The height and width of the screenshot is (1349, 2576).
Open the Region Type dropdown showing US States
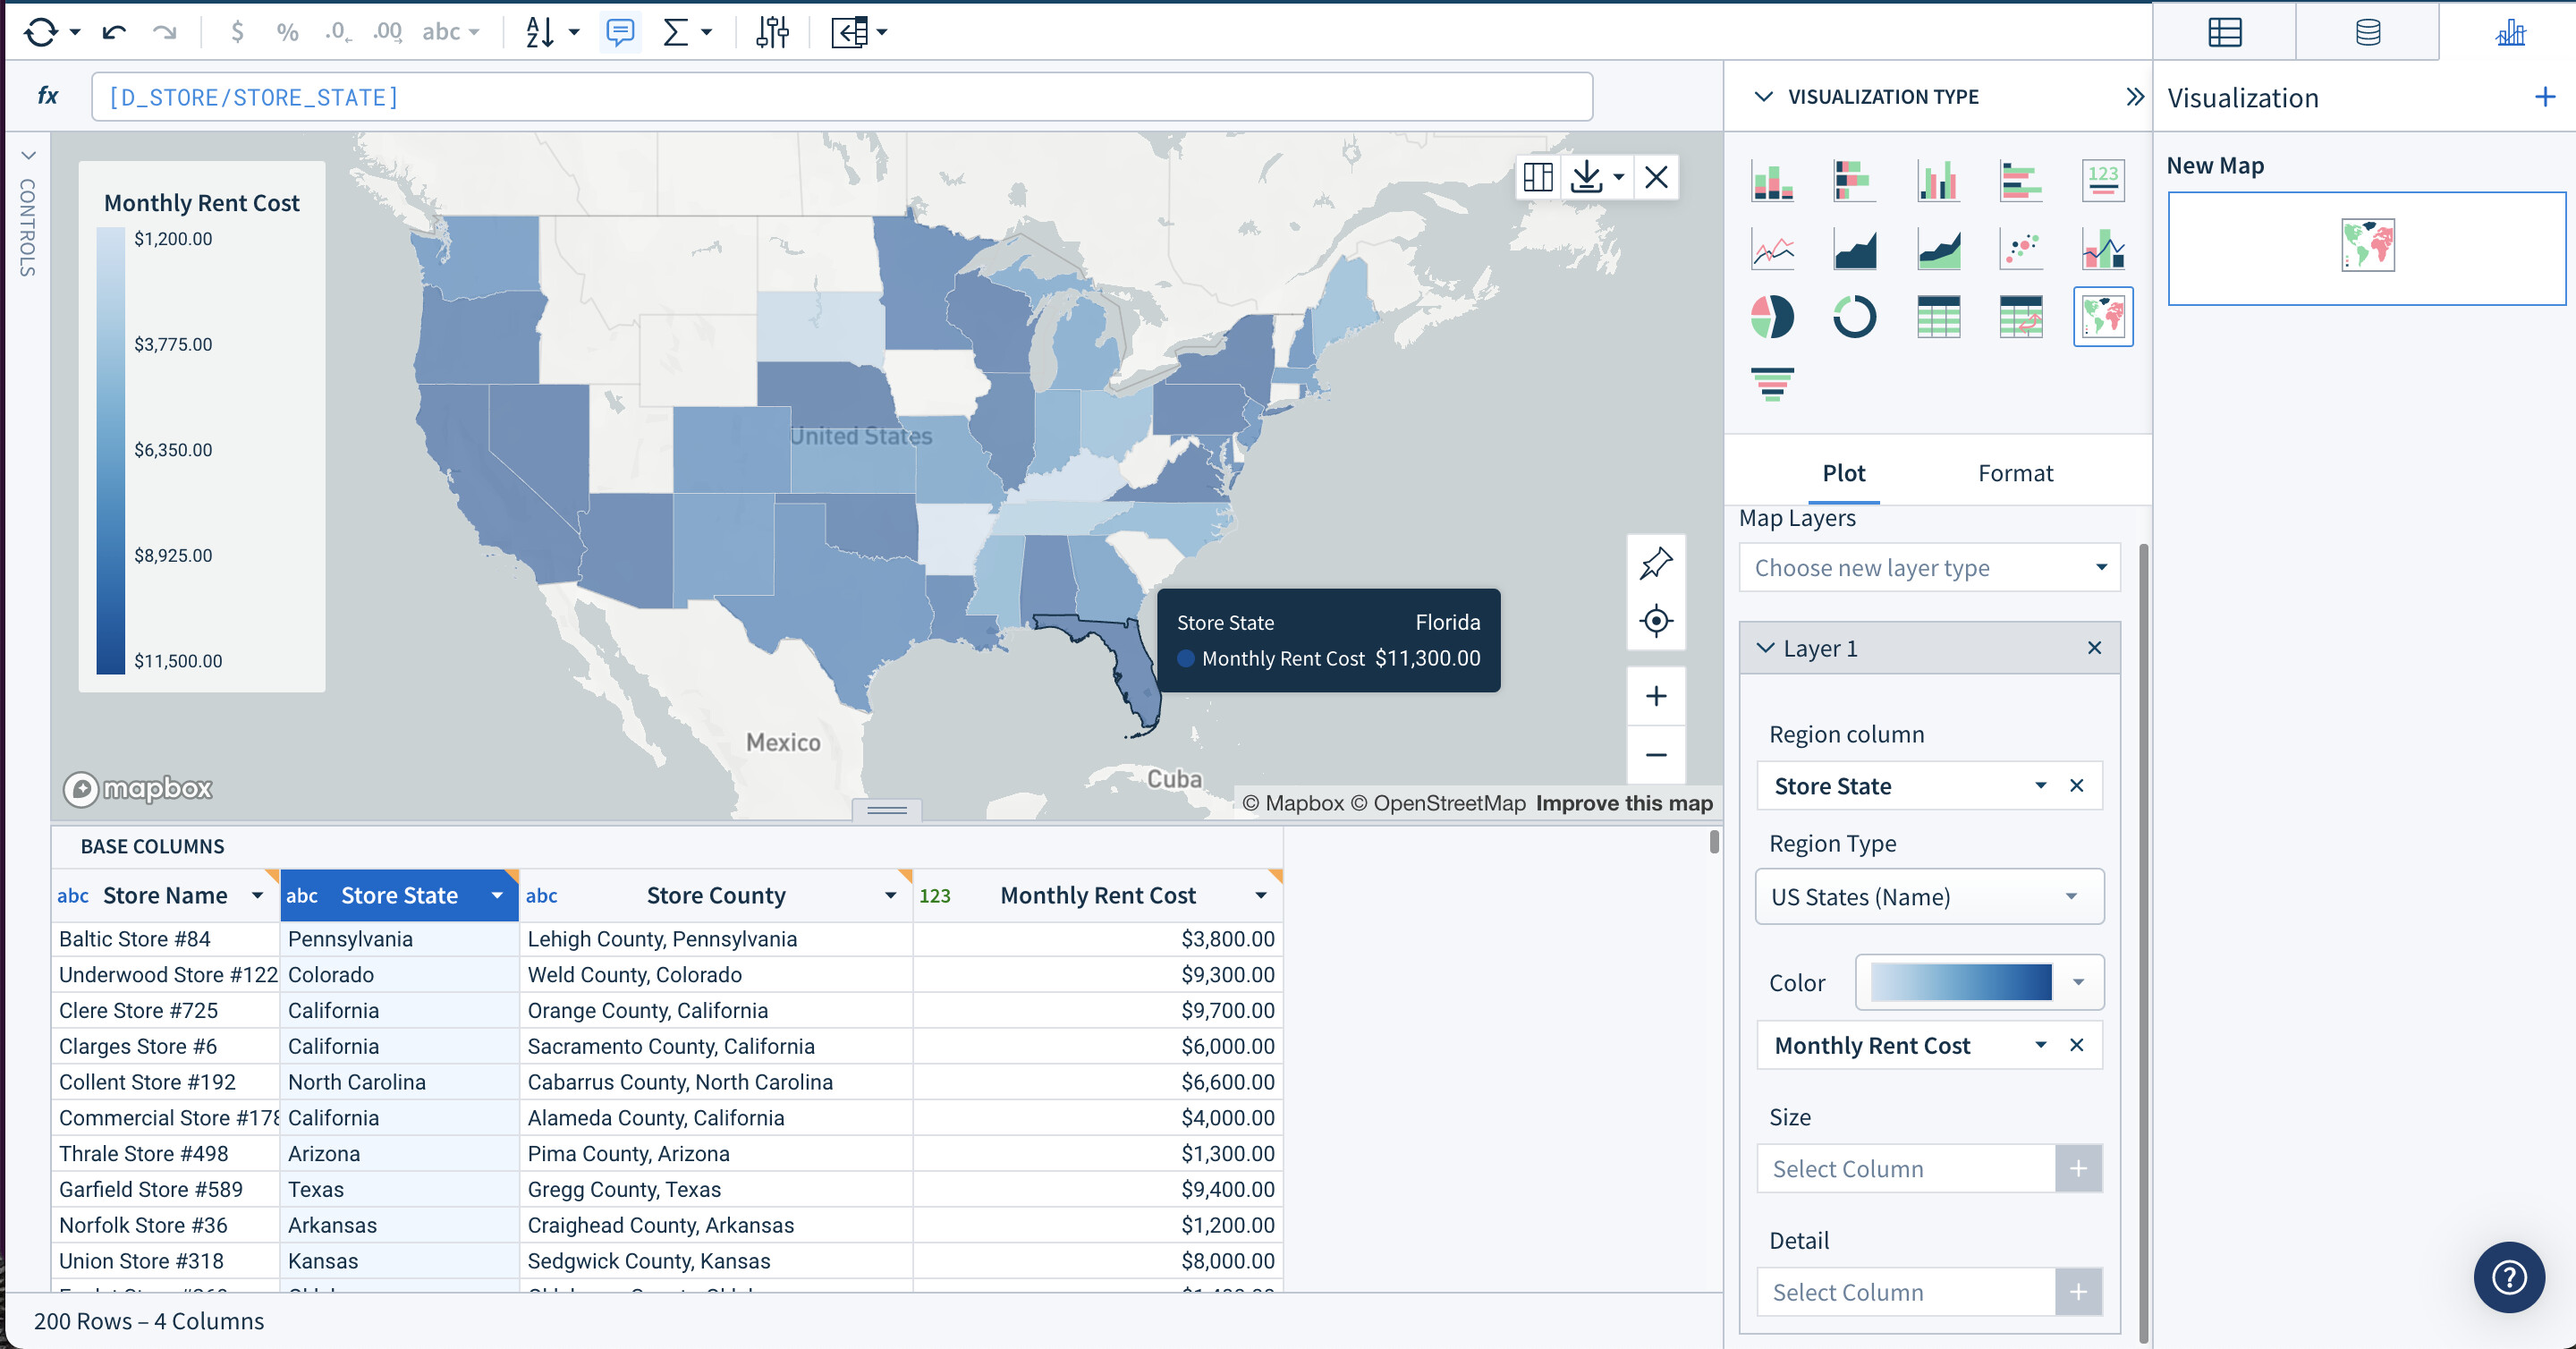point(1929,896)
